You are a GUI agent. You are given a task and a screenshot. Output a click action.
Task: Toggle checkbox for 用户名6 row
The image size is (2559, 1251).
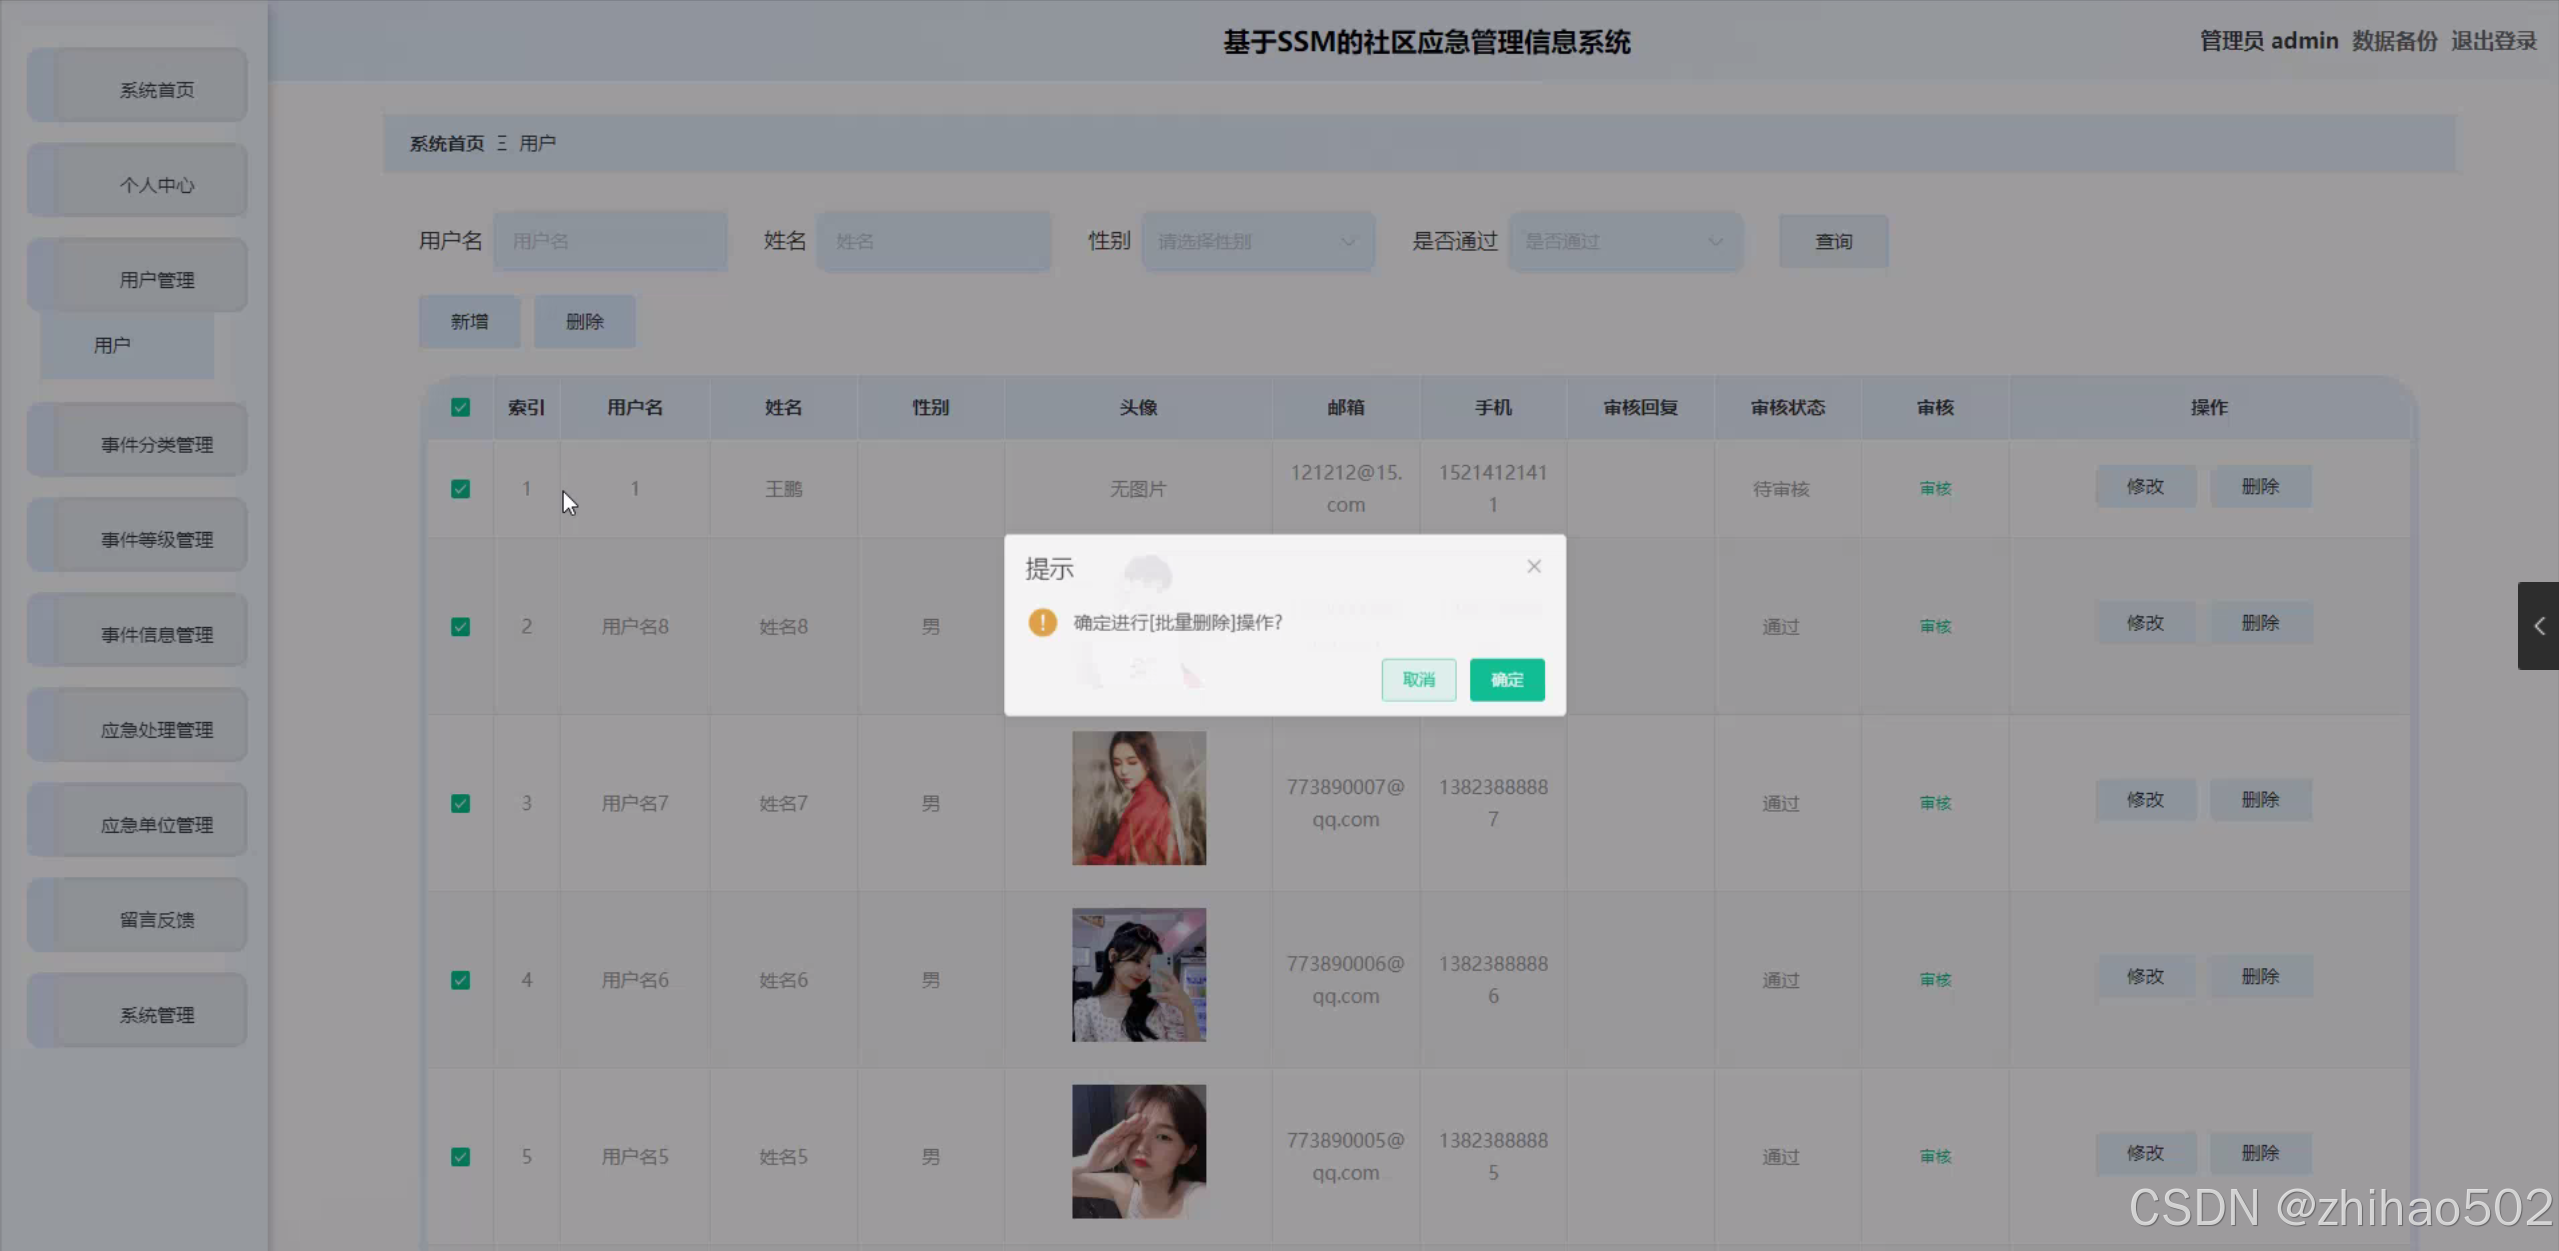460,980
